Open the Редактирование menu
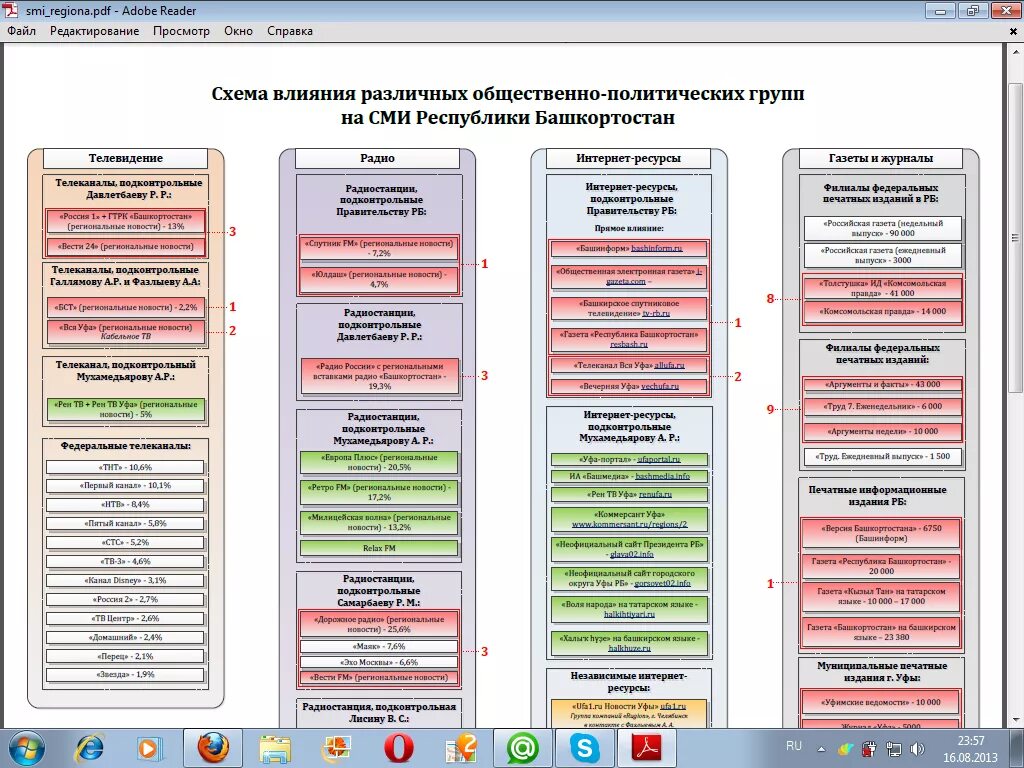Viewport: 1024px width, 768px height. [x=95, y=31]
